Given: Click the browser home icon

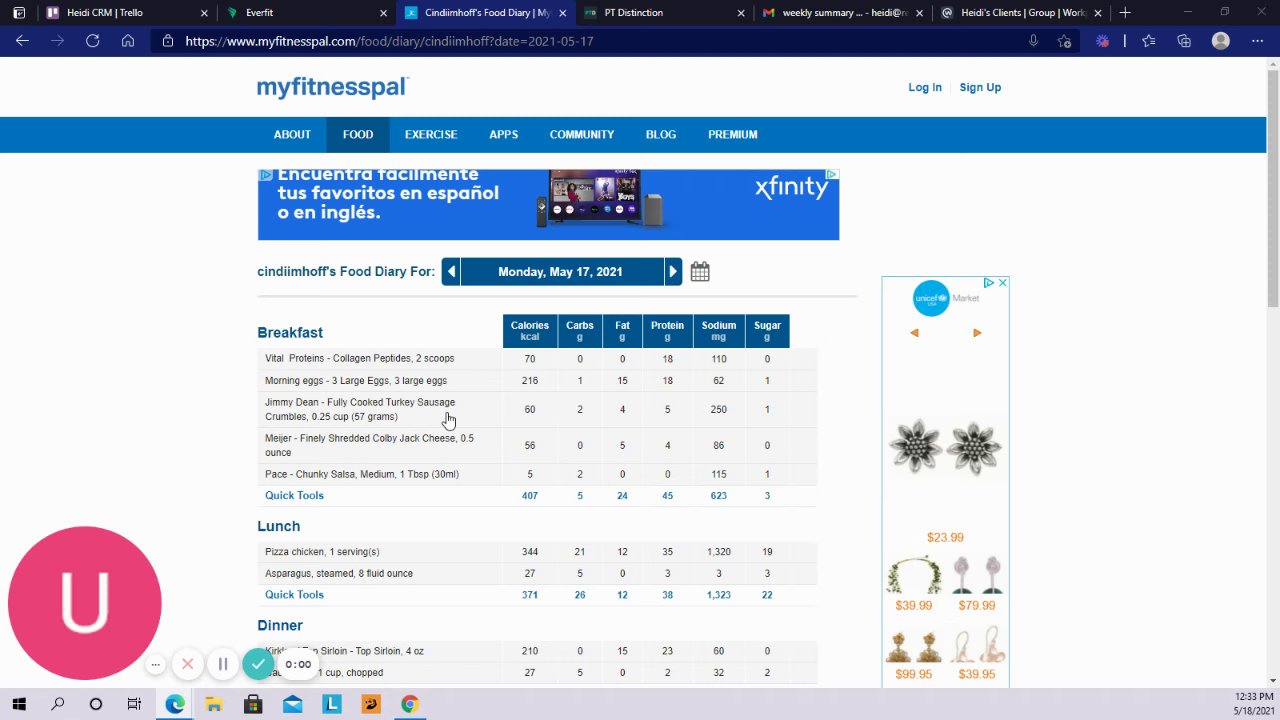Looking at the screenshot, I should click(128, 41).
